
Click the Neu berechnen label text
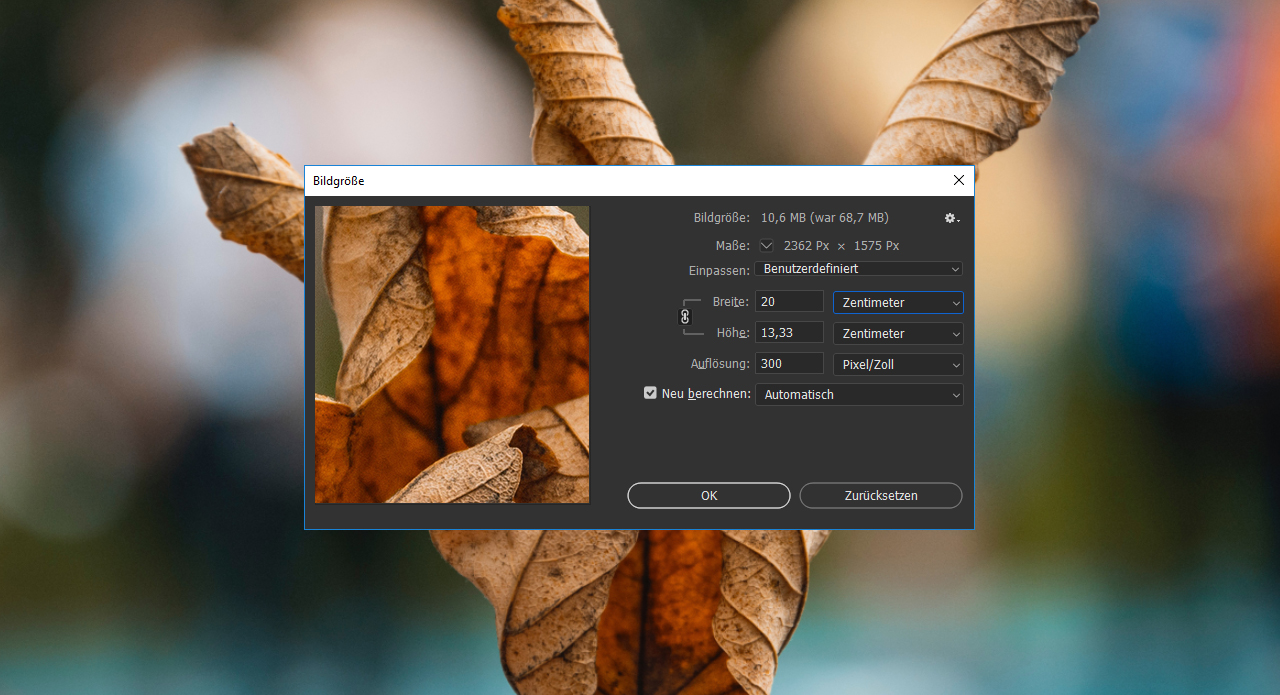pos(705,394)
